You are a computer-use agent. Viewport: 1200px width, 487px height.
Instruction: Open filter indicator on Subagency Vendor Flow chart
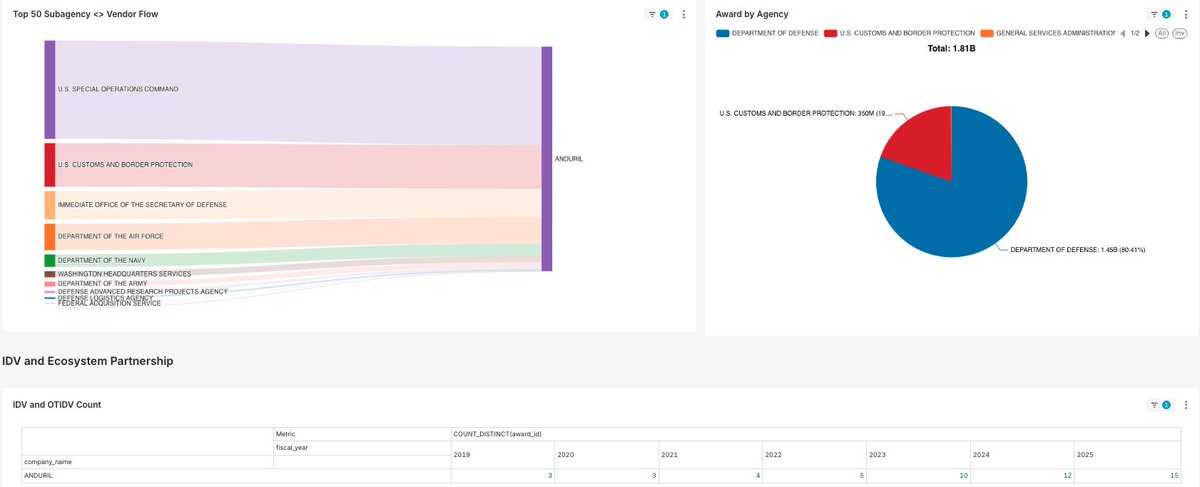658,15
